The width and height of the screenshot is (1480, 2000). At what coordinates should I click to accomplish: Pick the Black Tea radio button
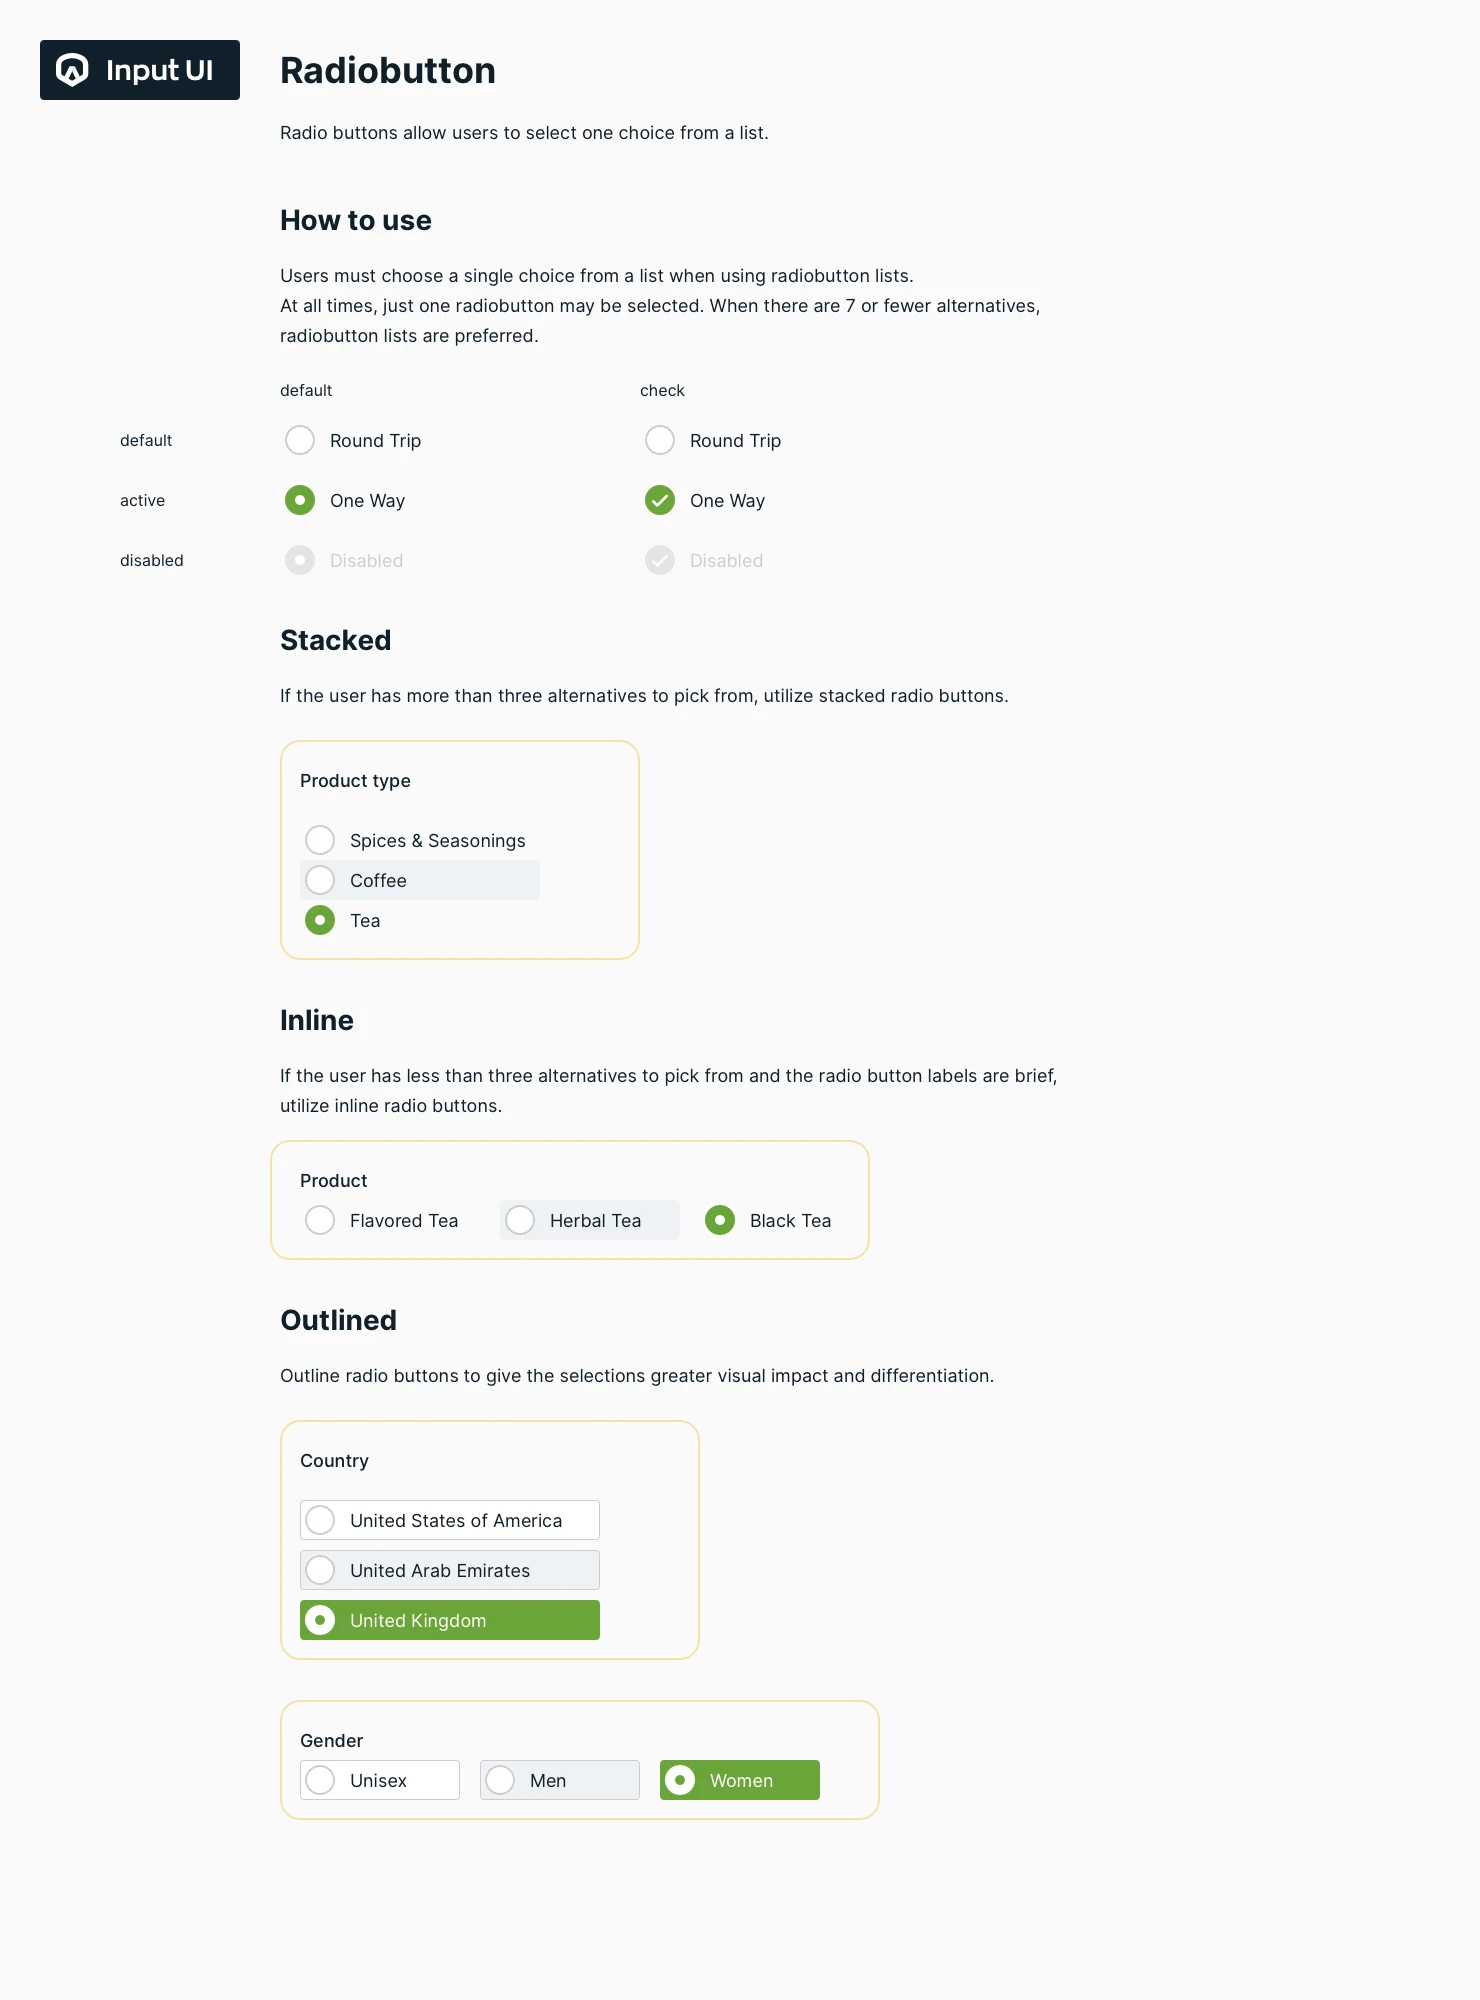[x=720, y=1220]
